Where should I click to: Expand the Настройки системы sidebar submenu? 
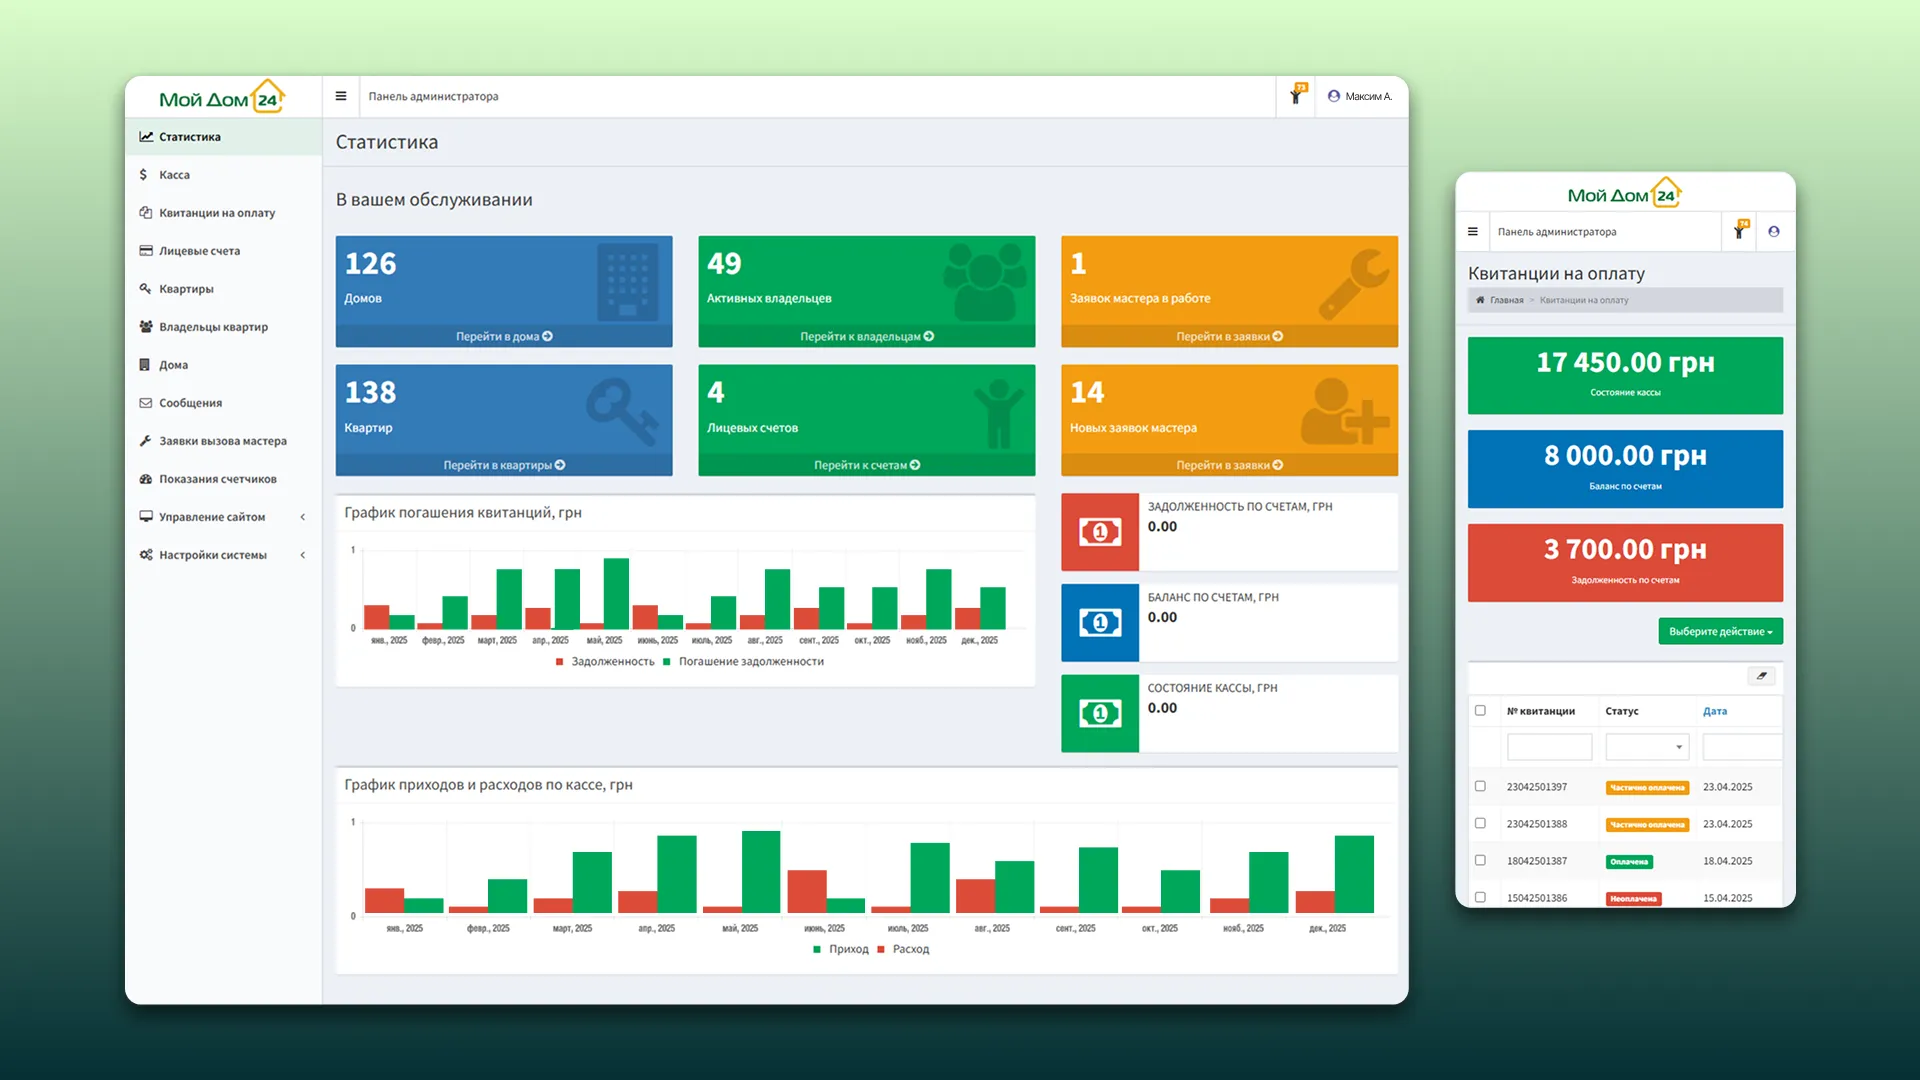tap(302, 555)
